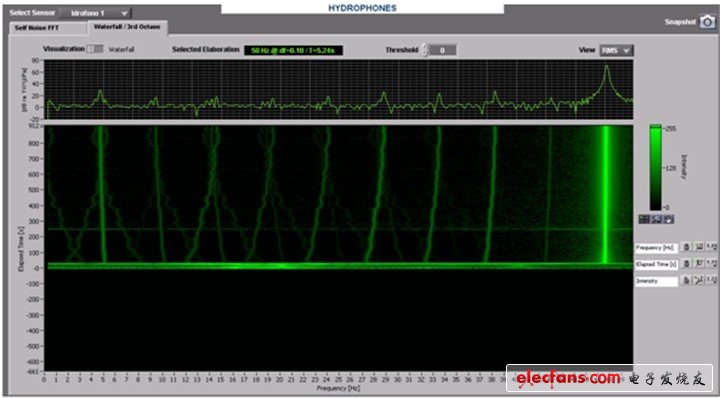Click autoscale-once button for Elapsed Time axis
720x398 pixels.
point(699,264)
